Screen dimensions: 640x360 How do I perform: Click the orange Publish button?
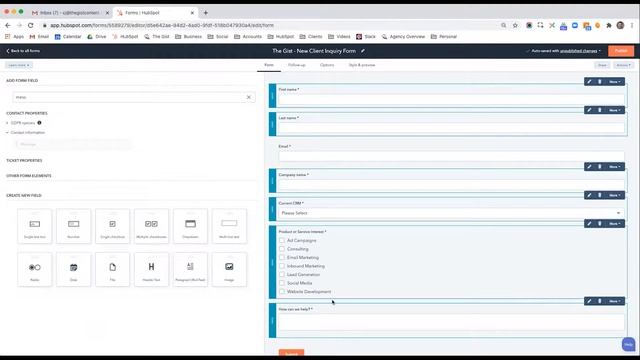click(x=621, y=51)
